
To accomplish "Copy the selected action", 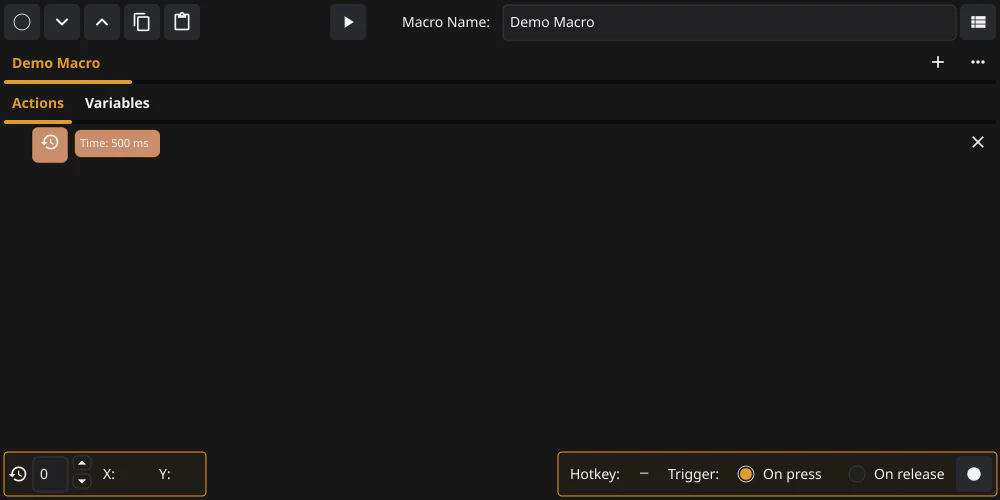I will 142,22.
